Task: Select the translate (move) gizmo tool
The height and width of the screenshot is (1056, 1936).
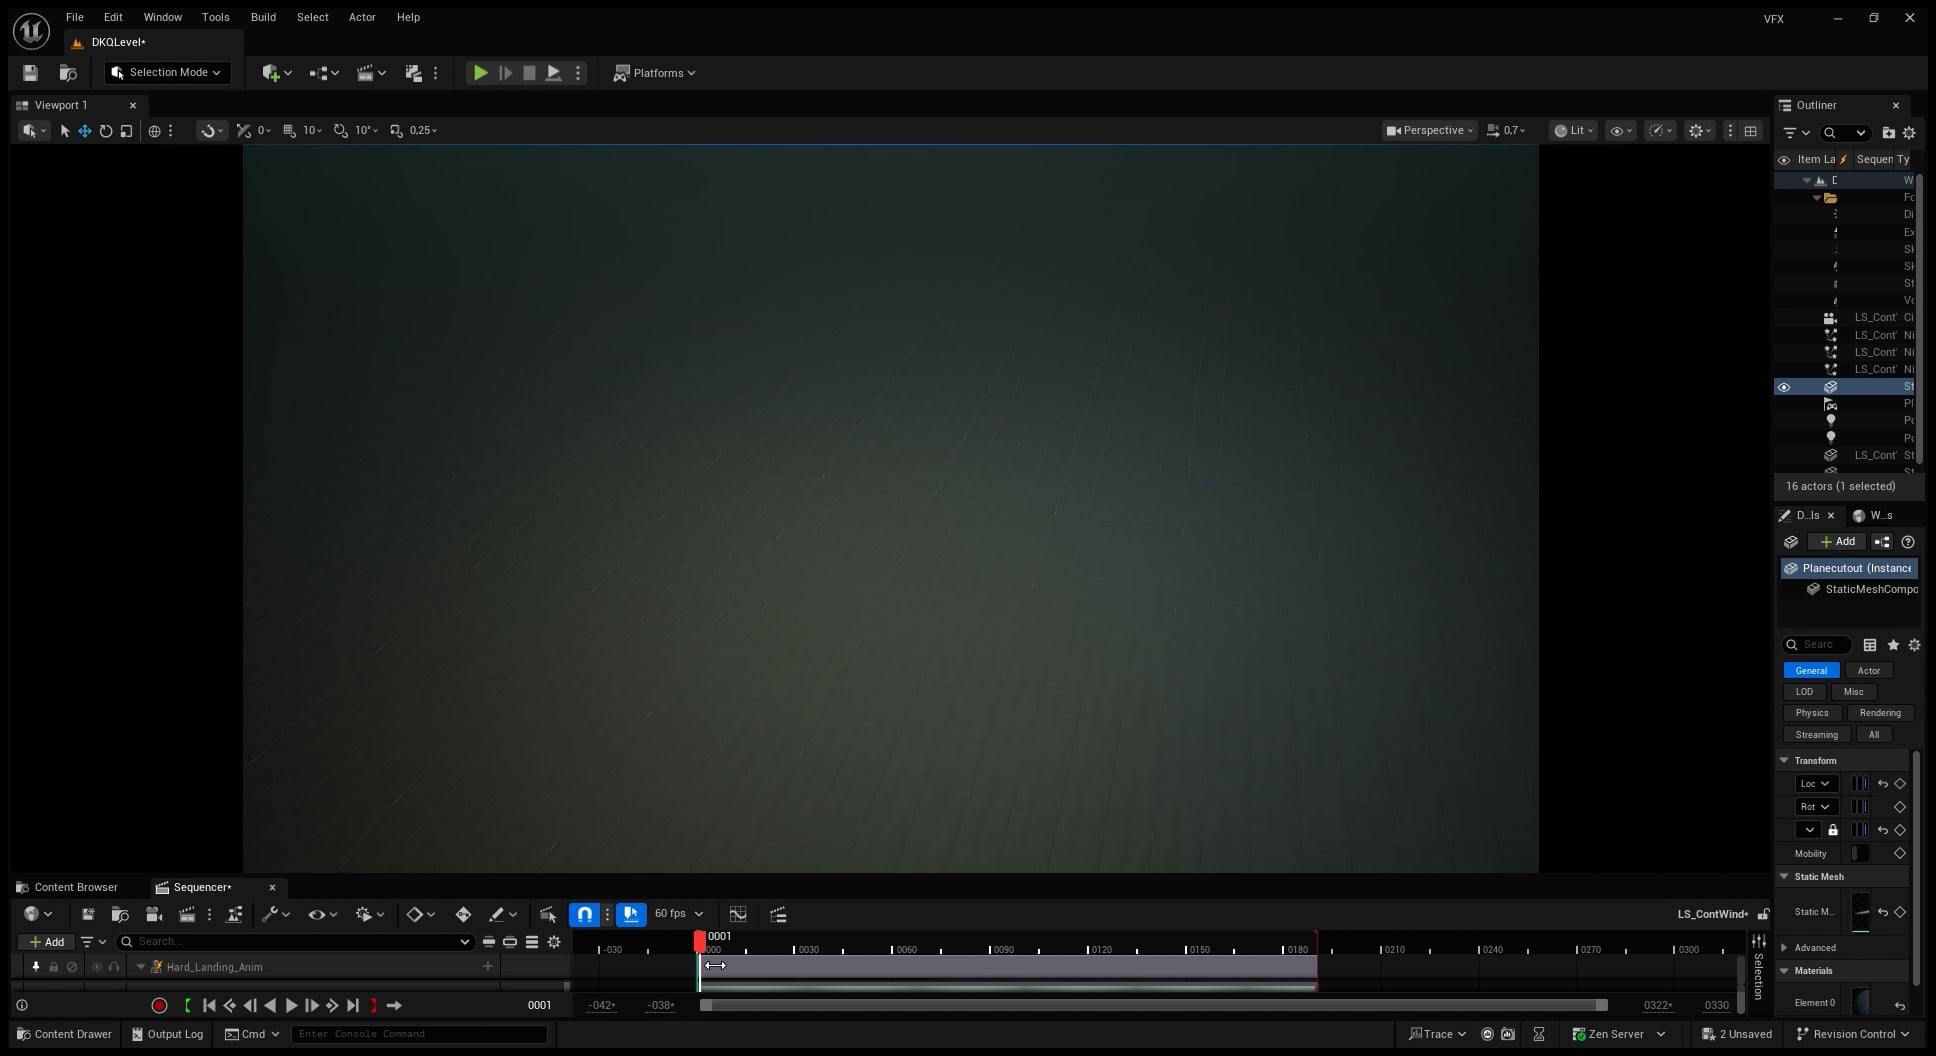Action: pos(85,131)
